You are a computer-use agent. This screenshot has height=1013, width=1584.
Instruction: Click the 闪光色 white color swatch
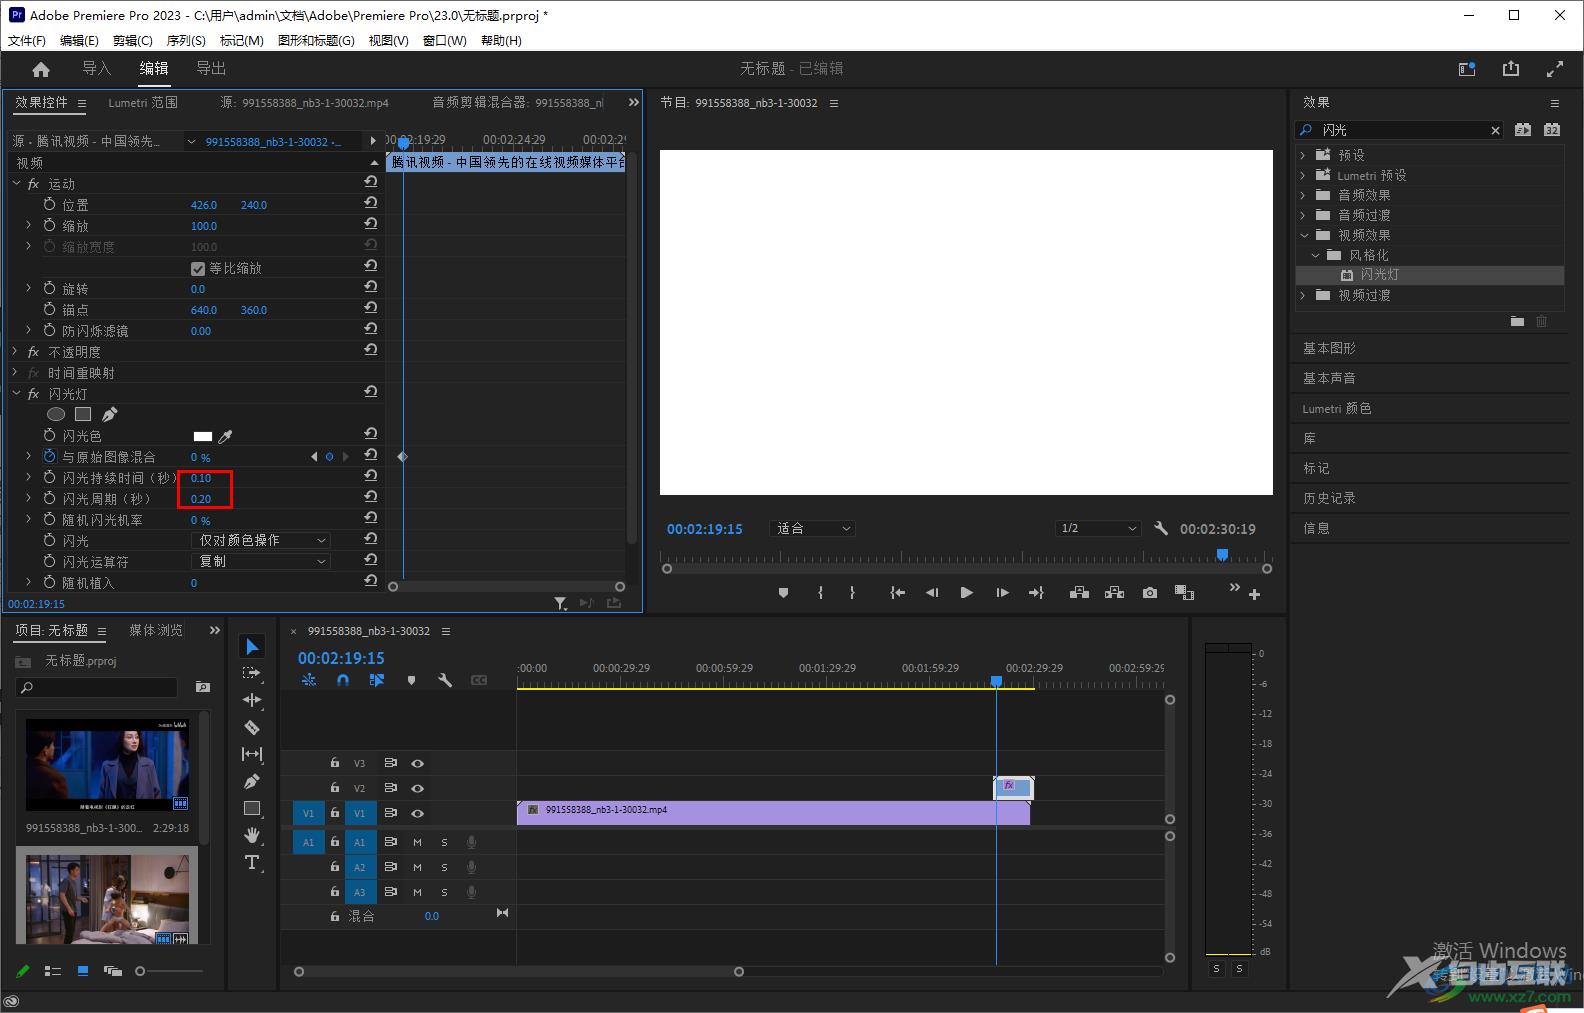[x=203, y=436]
